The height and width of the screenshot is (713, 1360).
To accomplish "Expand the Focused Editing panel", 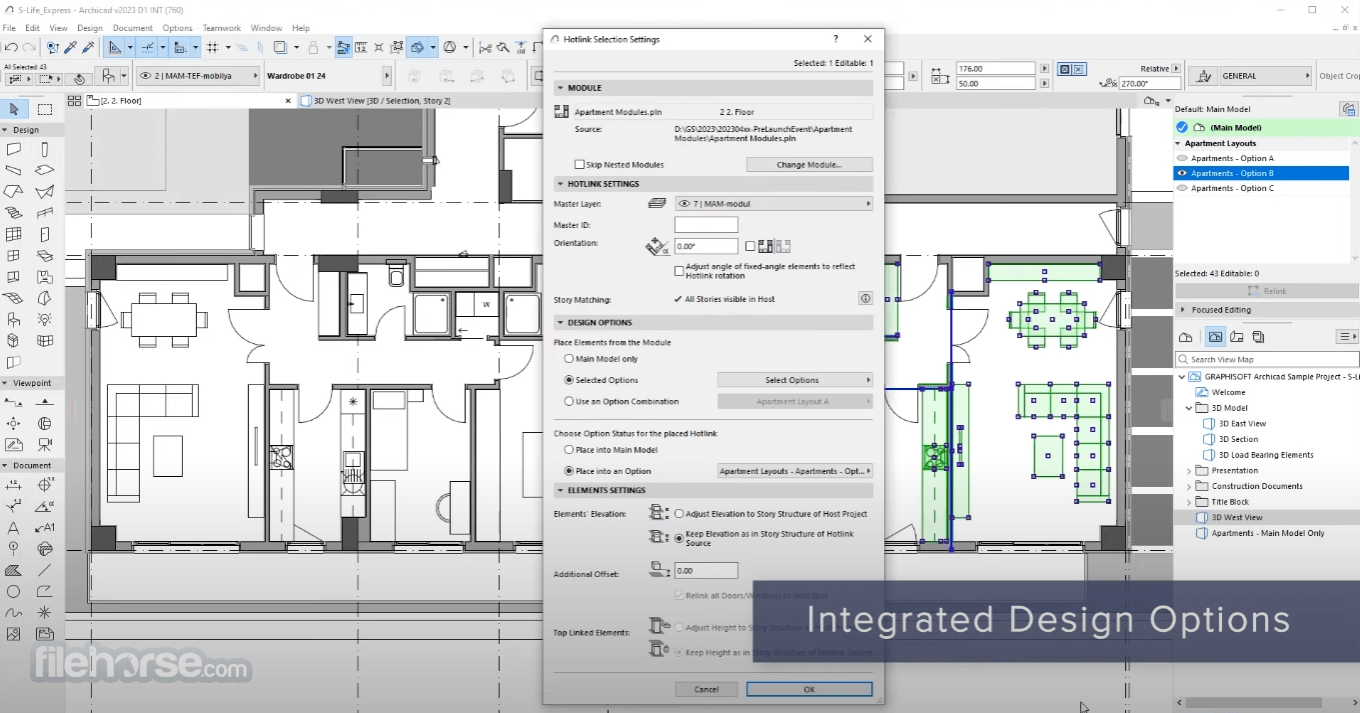I will 1266,310.
